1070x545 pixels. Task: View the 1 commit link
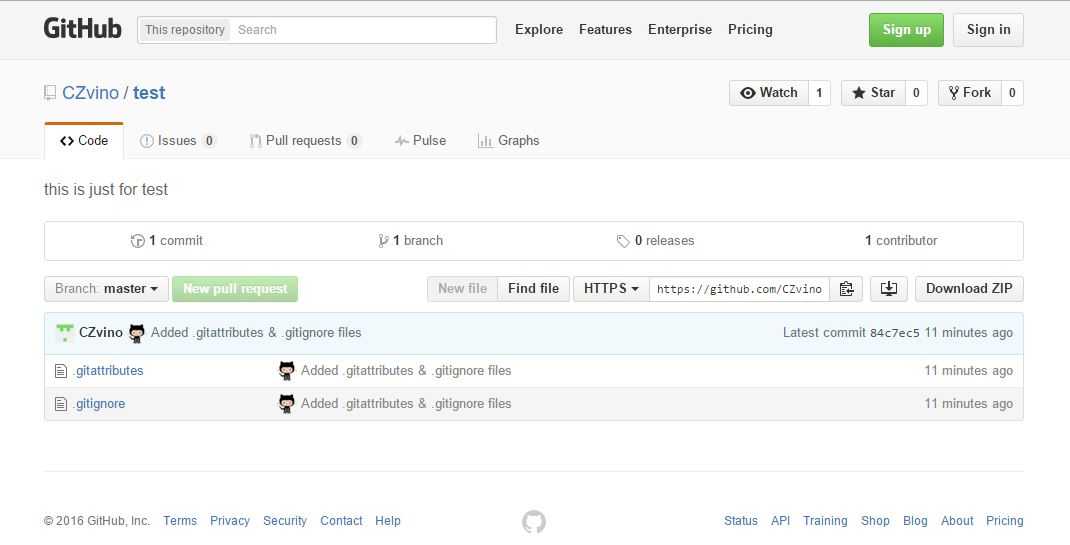167,241
